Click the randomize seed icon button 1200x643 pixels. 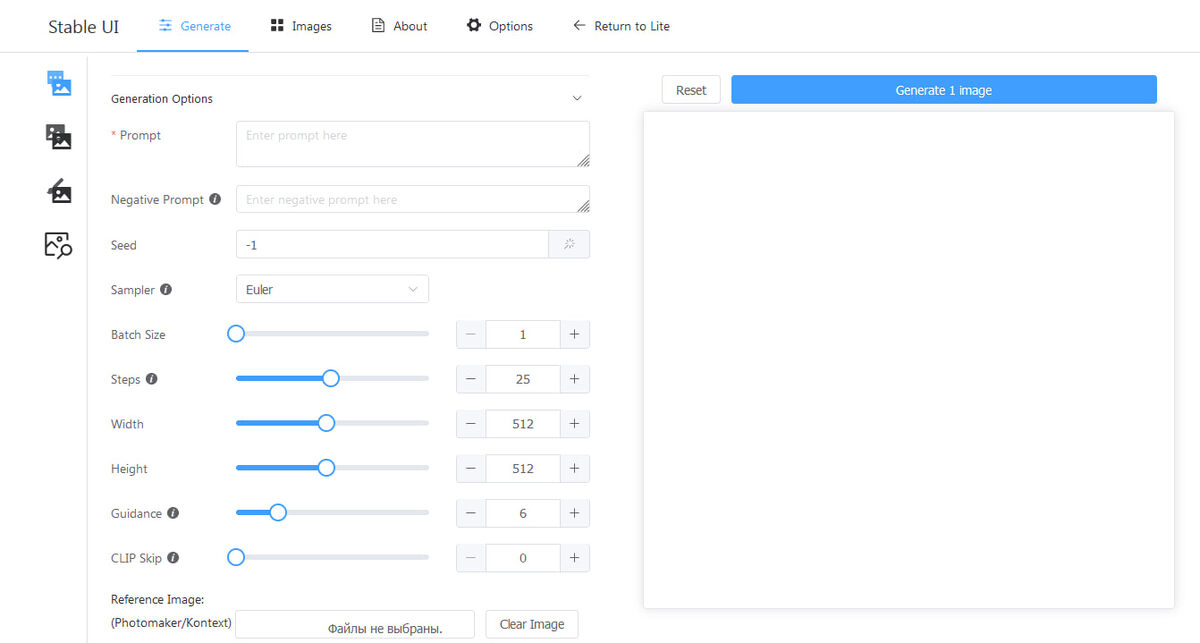click(x=569, y=244)
